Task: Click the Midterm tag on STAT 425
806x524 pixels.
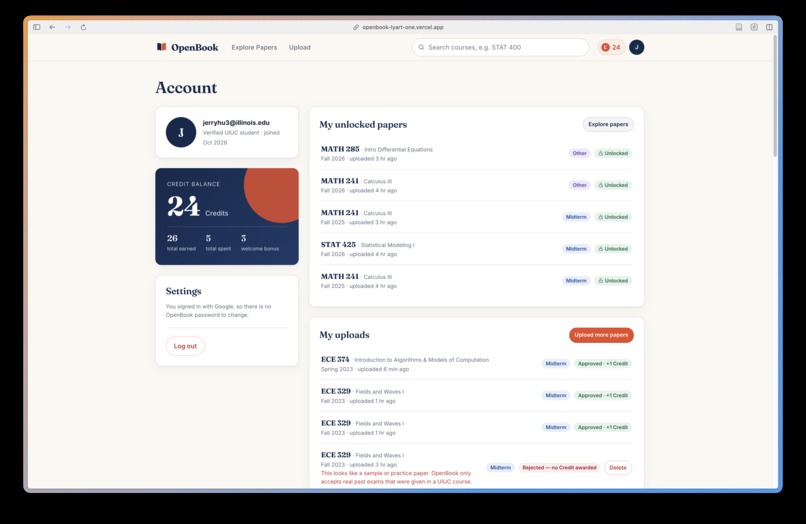Action: (x=576, y=249)
